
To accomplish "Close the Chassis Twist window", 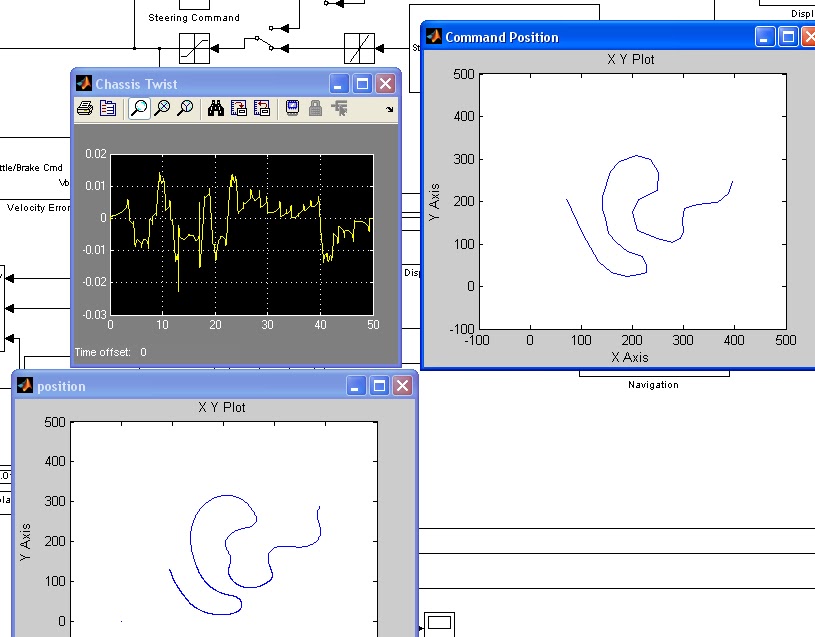I will (x=386, y=83).
